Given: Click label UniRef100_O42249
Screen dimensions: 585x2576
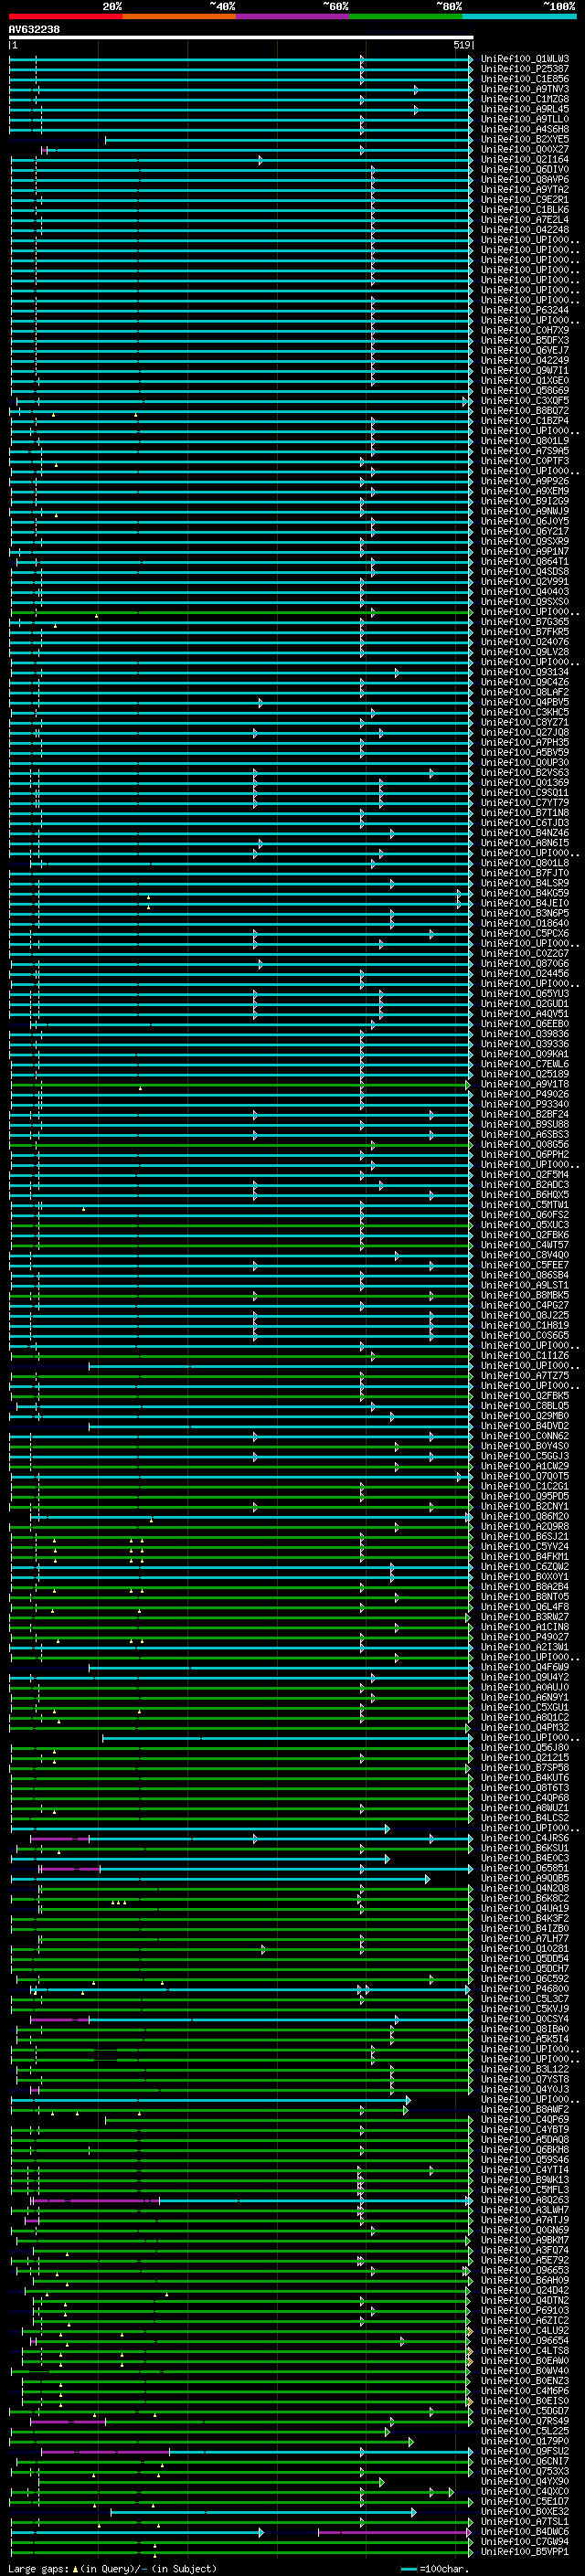Looking at the screenshot, I should (x=525, y=360).
